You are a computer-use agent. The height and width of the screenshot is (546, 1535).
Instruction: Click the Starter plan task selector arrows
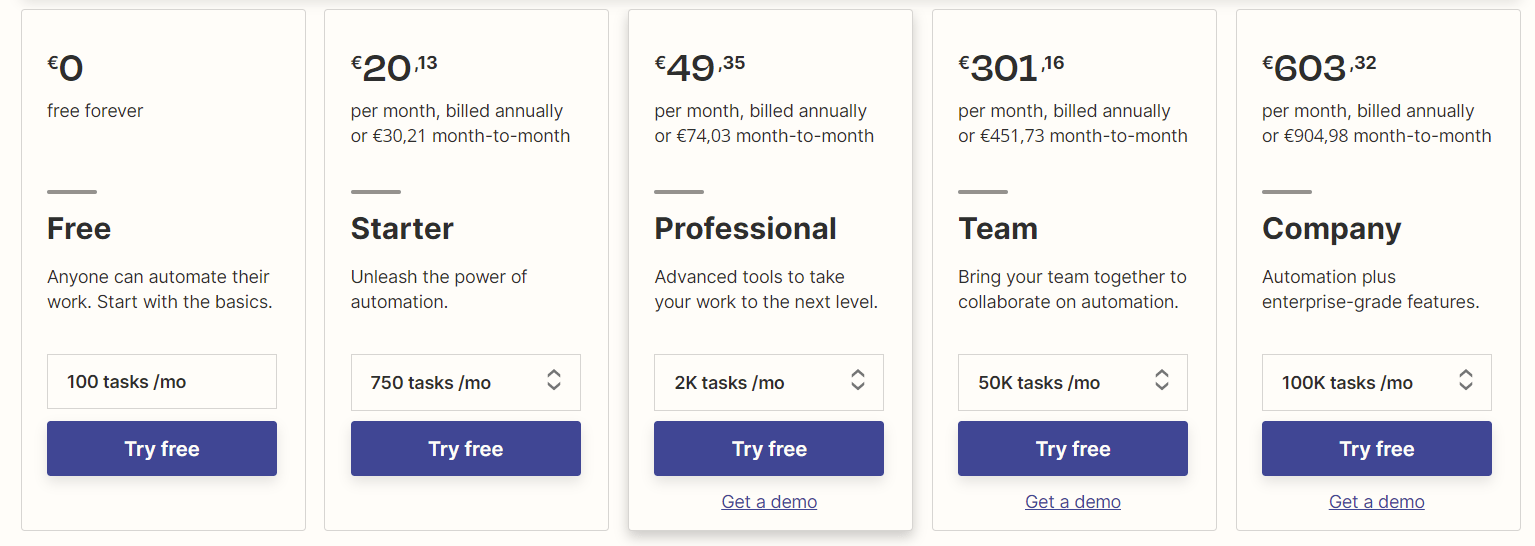pyautogui.click(x=554, y=380)
